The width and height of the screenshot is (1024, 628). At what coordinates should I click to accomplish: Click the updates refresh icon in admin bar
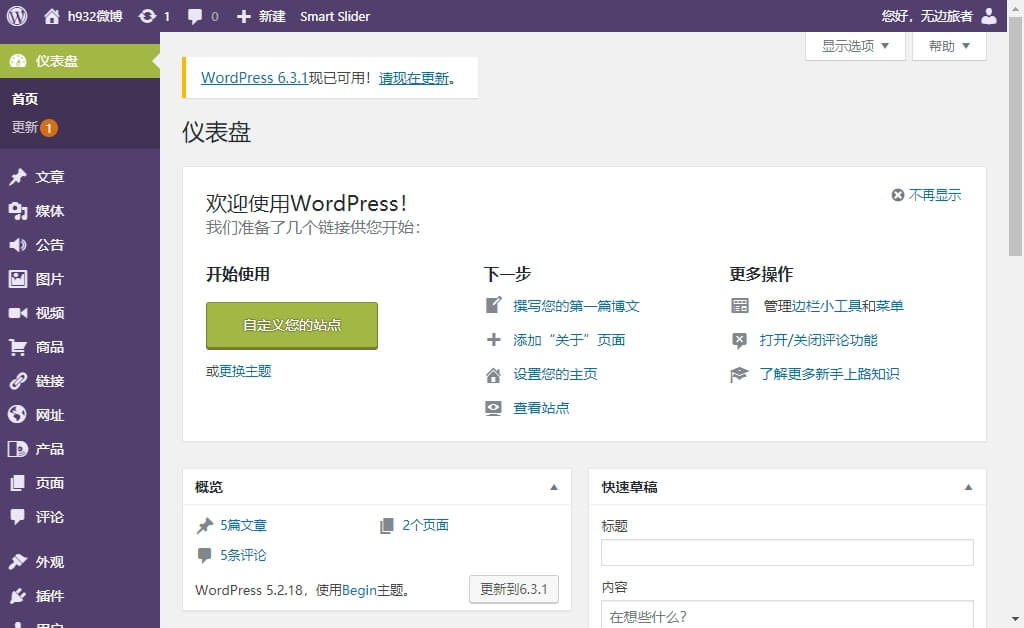[148, 16]
